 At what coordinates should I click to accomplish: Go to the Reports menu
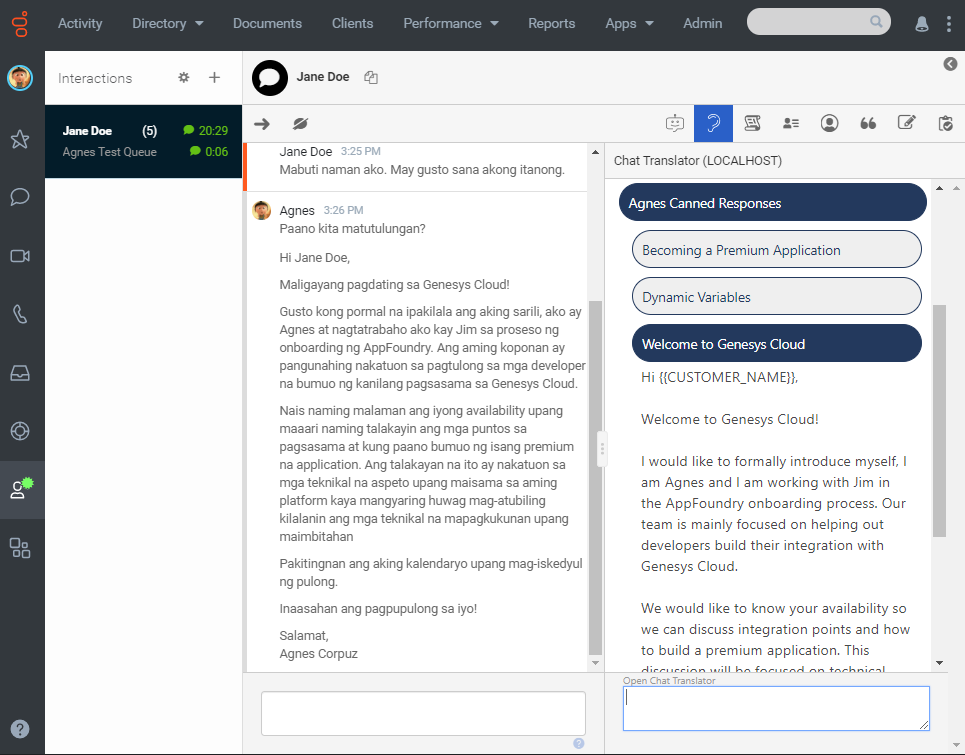551,23
